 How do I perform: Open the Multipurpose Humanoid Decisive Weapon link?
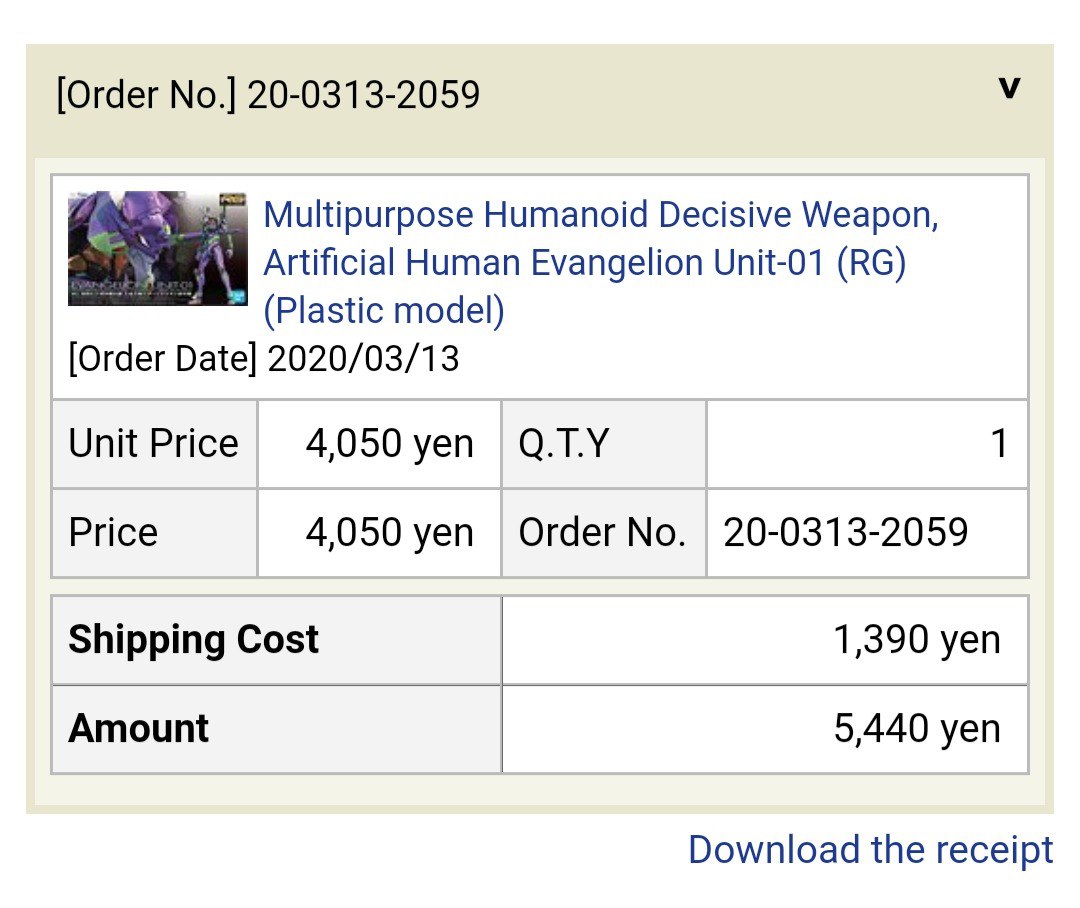(601, 262)
